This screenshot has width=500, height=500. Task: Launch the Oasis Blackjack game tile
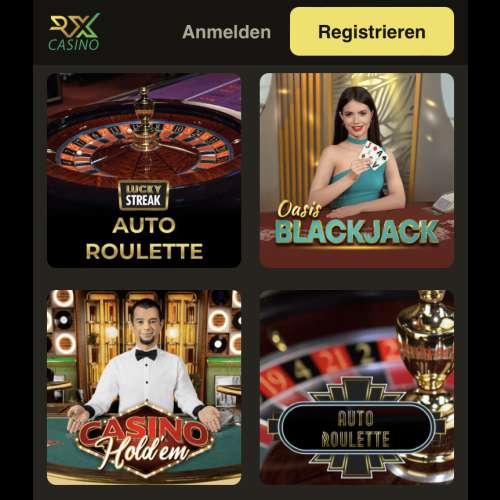pos(357,170)
